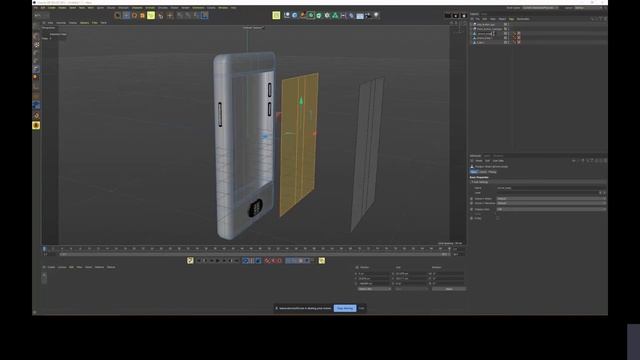This screenshot has height=360, width=640.
Task: Click the Name field in Attributes
Action: (551, 188)
